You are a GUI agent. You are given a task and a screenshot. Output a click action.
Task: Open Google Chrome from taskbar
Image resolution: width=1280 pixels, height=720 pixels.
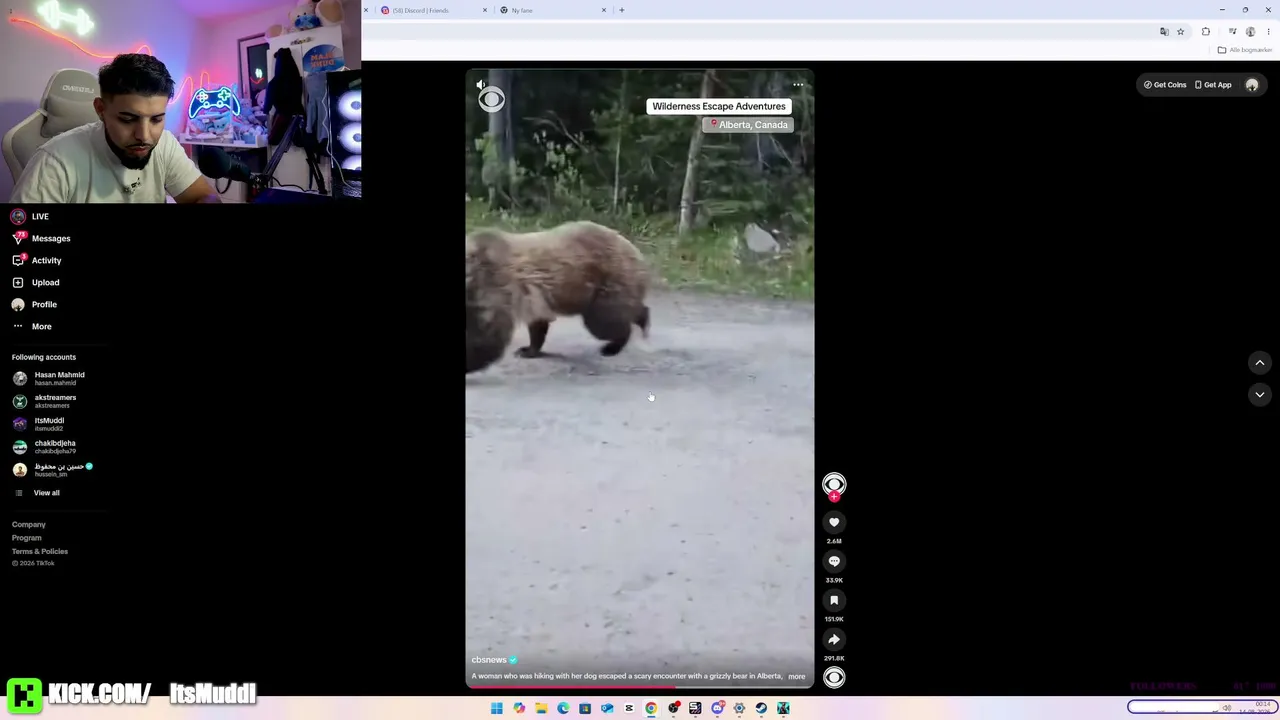click(x=651, y=708)
